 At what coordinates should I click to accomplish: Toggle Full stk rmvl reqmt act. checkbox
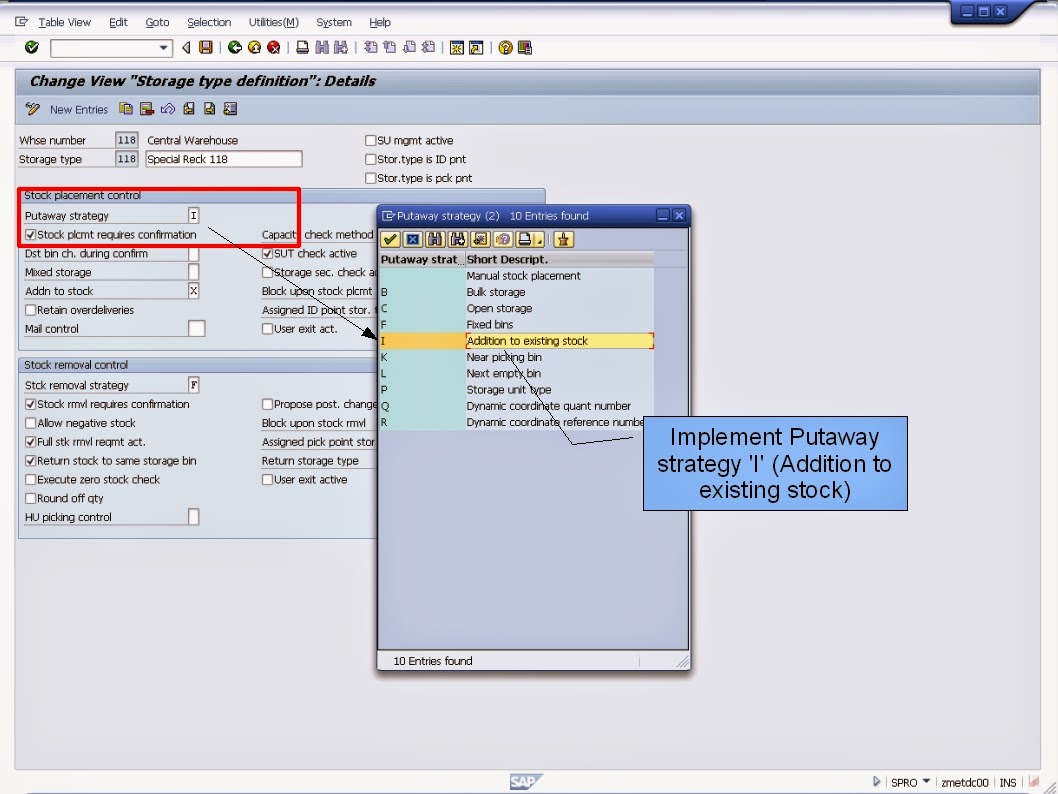[30, 442]
